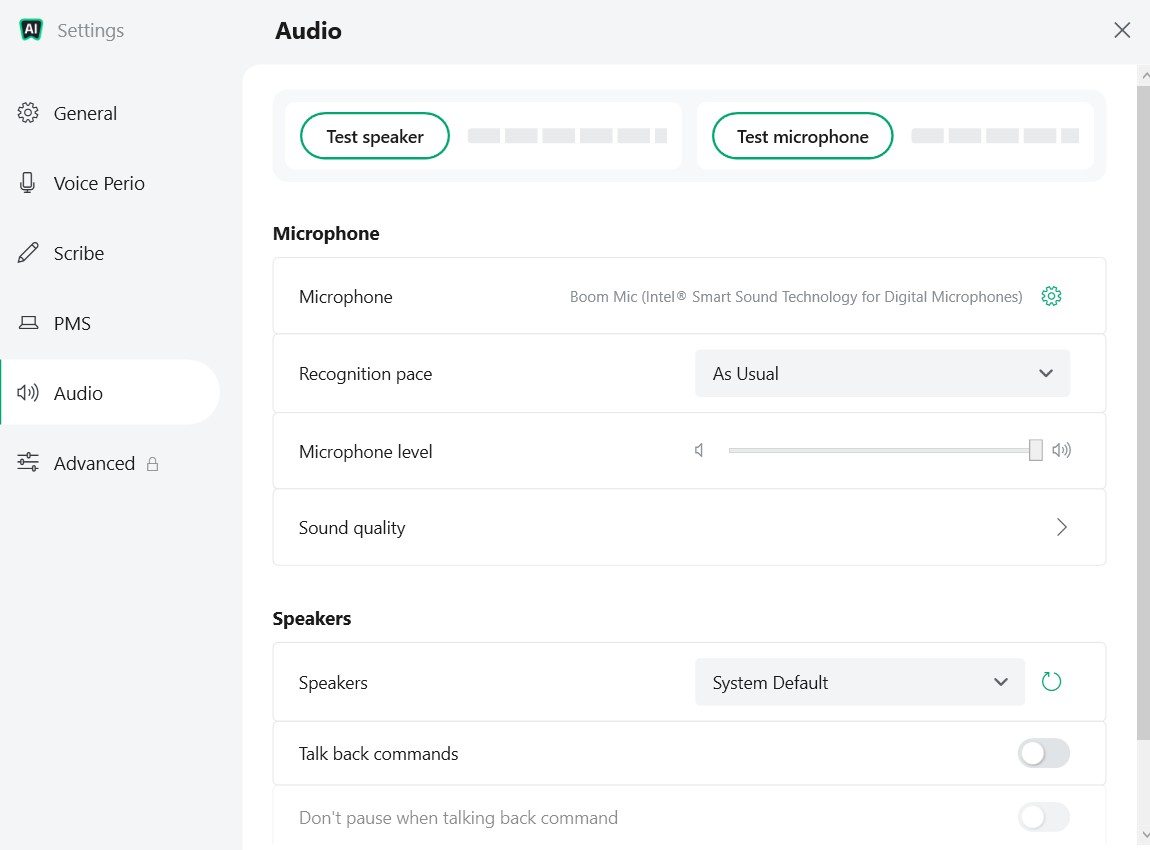
Task: Click the vertical scrollbar thumb
Action: coord(1143,412)
